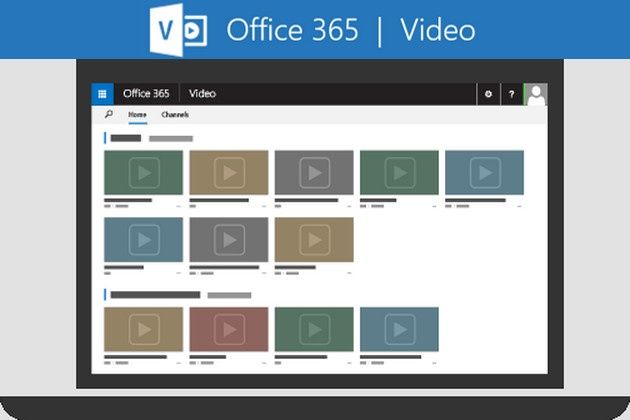This screenshot has width=630, height=420.
Task: Play the green video in the bottom row
Action: pyautogui.click(x=314, y=329)
